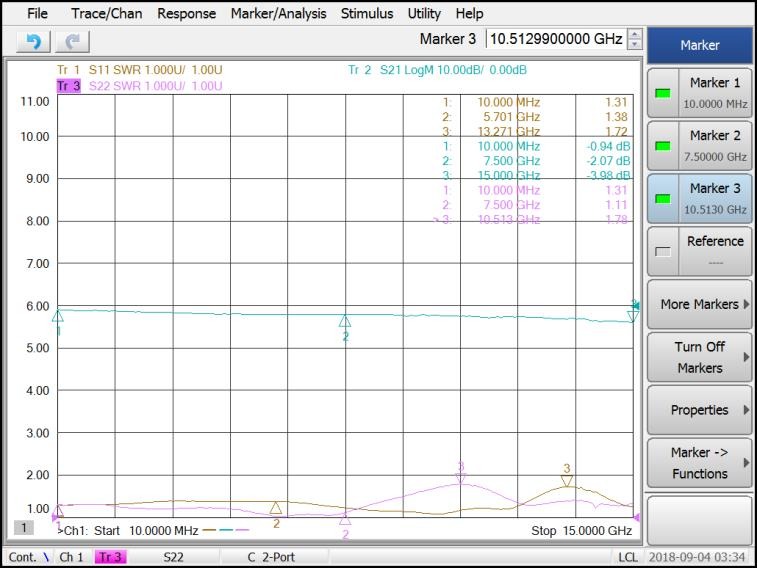The image size is (758, 568).
Task: Open the Stimulus menu
Action: click(x=367, y=14)
